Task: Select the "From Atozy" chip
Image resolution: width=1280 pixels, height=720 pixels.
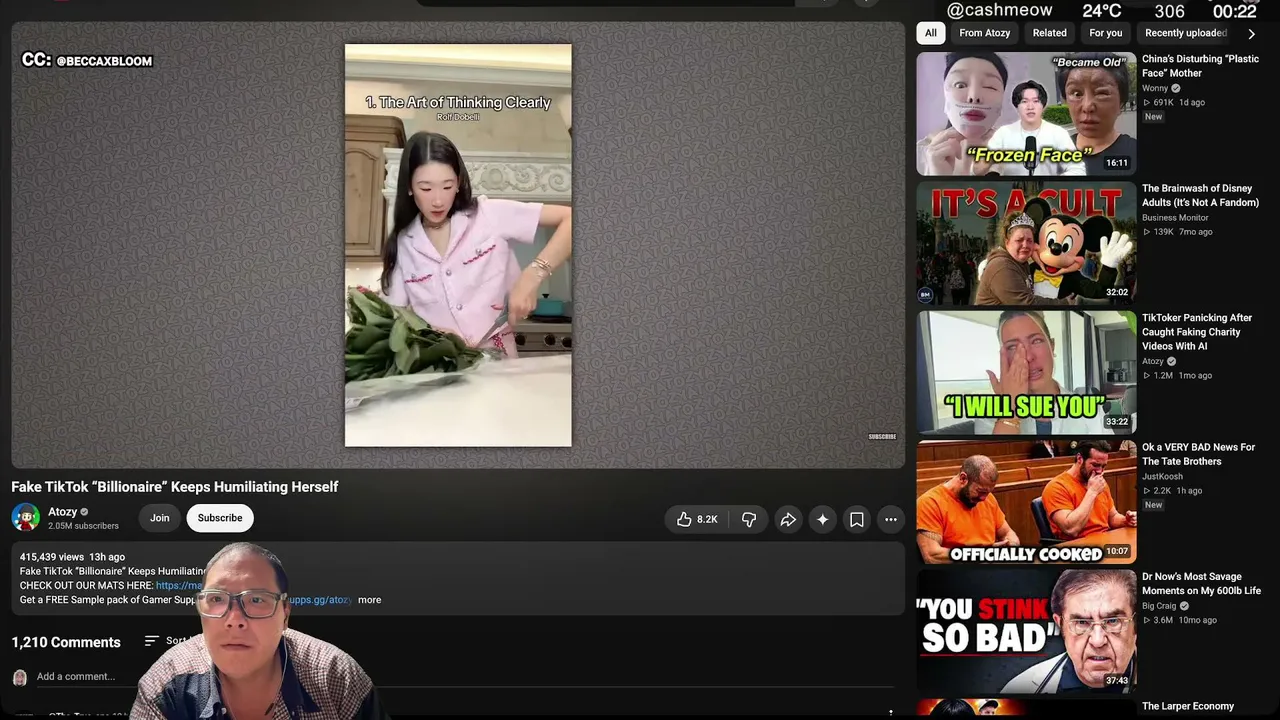Action: click(985, 33)
